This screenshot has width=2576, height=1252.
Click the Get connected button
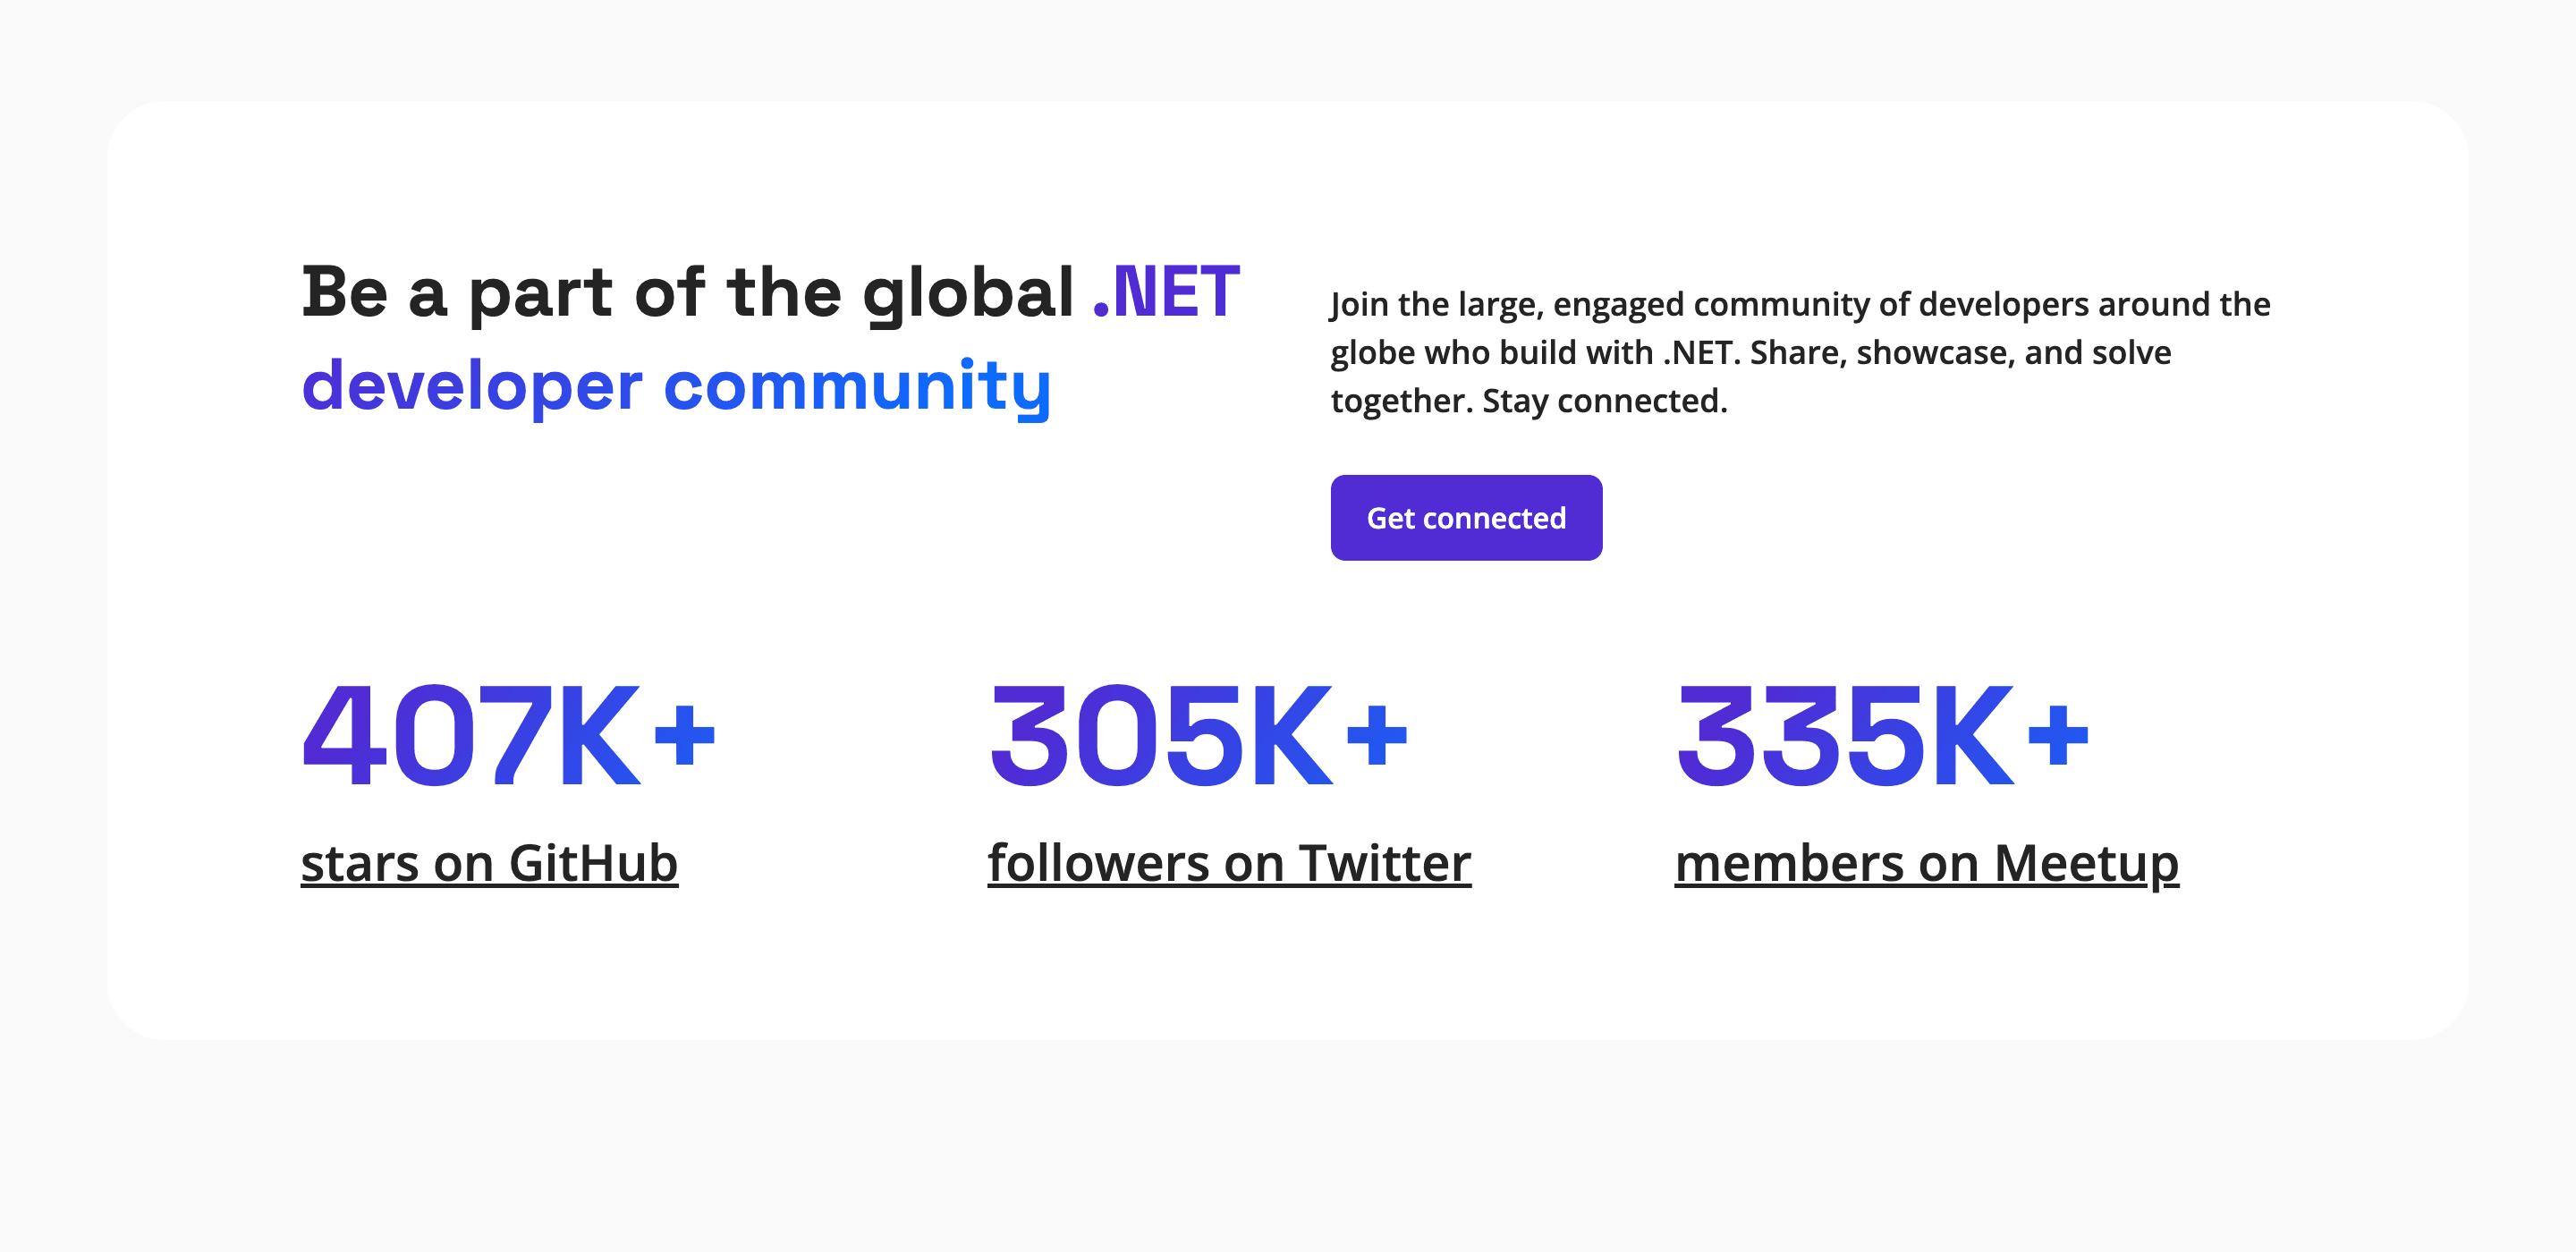1465,517
